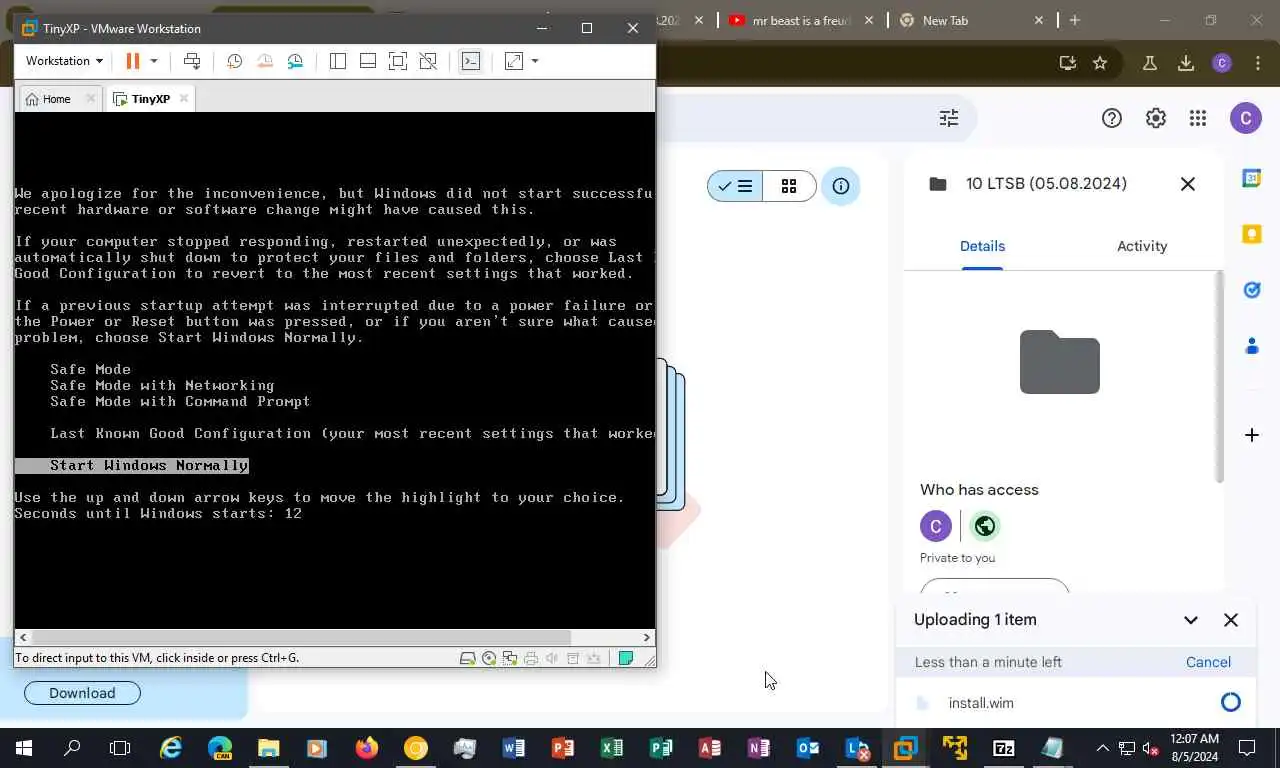Switch to the New Tab browser tab
The height and width of the screenshot is (768, 1280).
970,20
